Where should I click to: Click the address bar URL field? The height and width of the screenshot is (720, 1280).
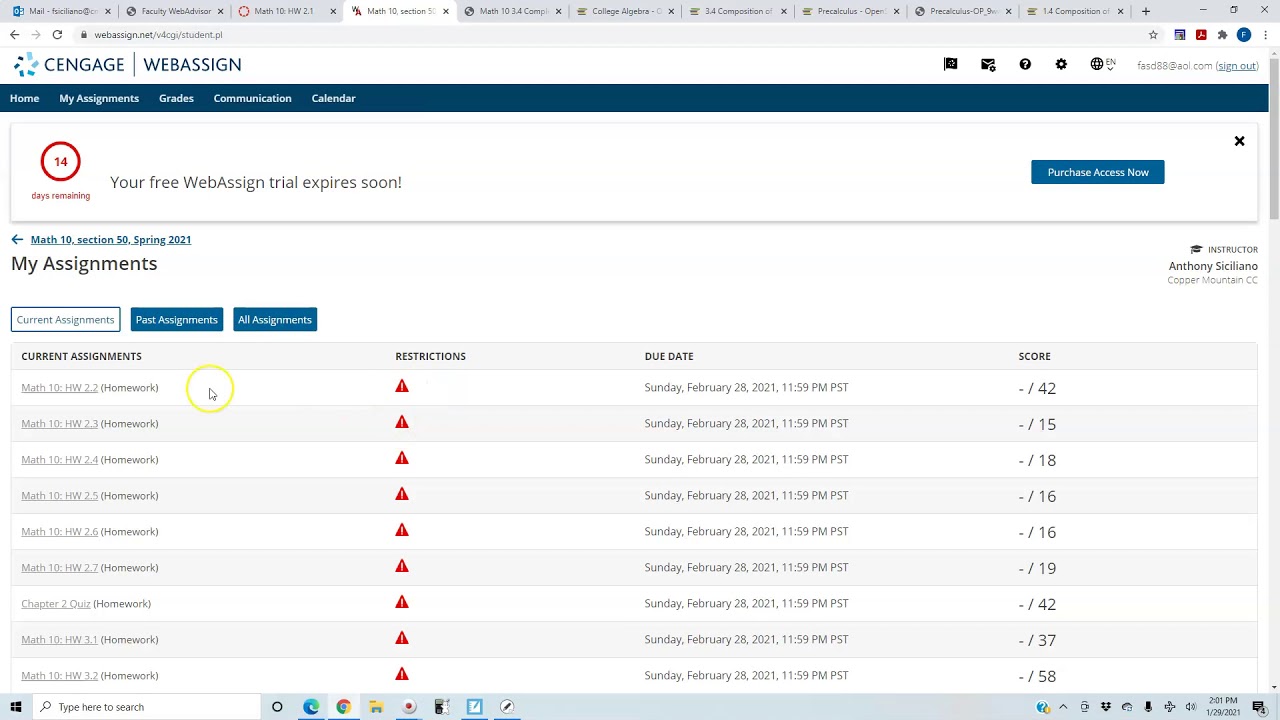pyautogui.click(x=610, y=34)
